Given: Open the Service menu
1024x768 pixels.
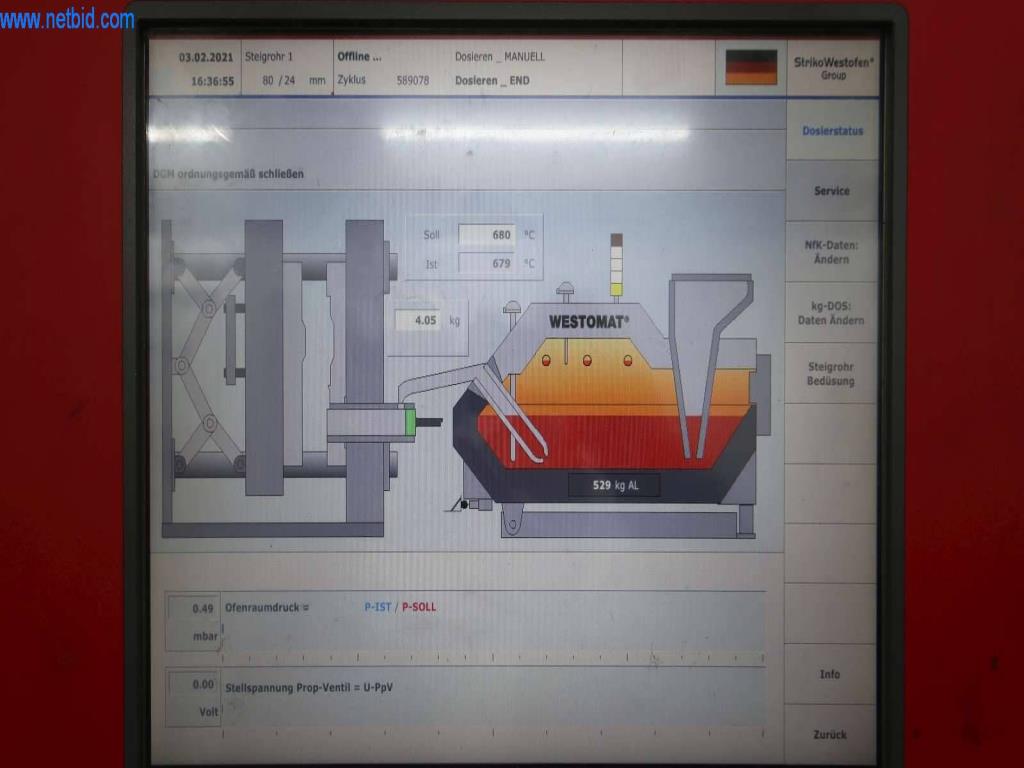Looking at the screenshot, I should (831, 191).
